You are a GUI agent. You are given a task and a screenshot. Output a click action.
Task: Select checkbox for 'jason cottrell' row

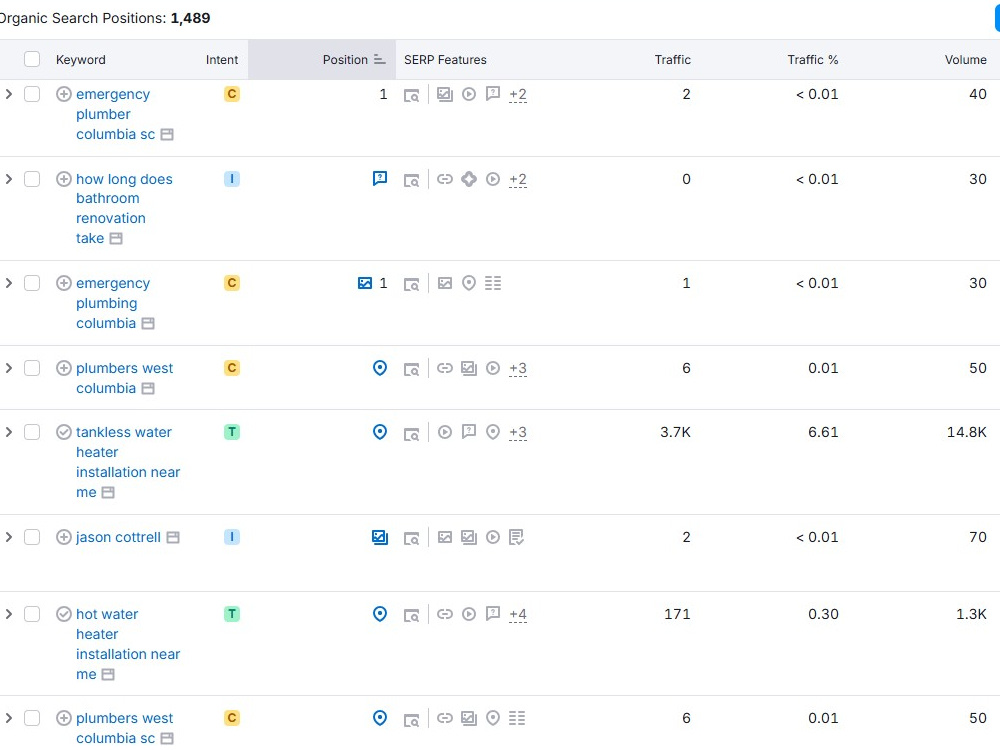(32, 537)
